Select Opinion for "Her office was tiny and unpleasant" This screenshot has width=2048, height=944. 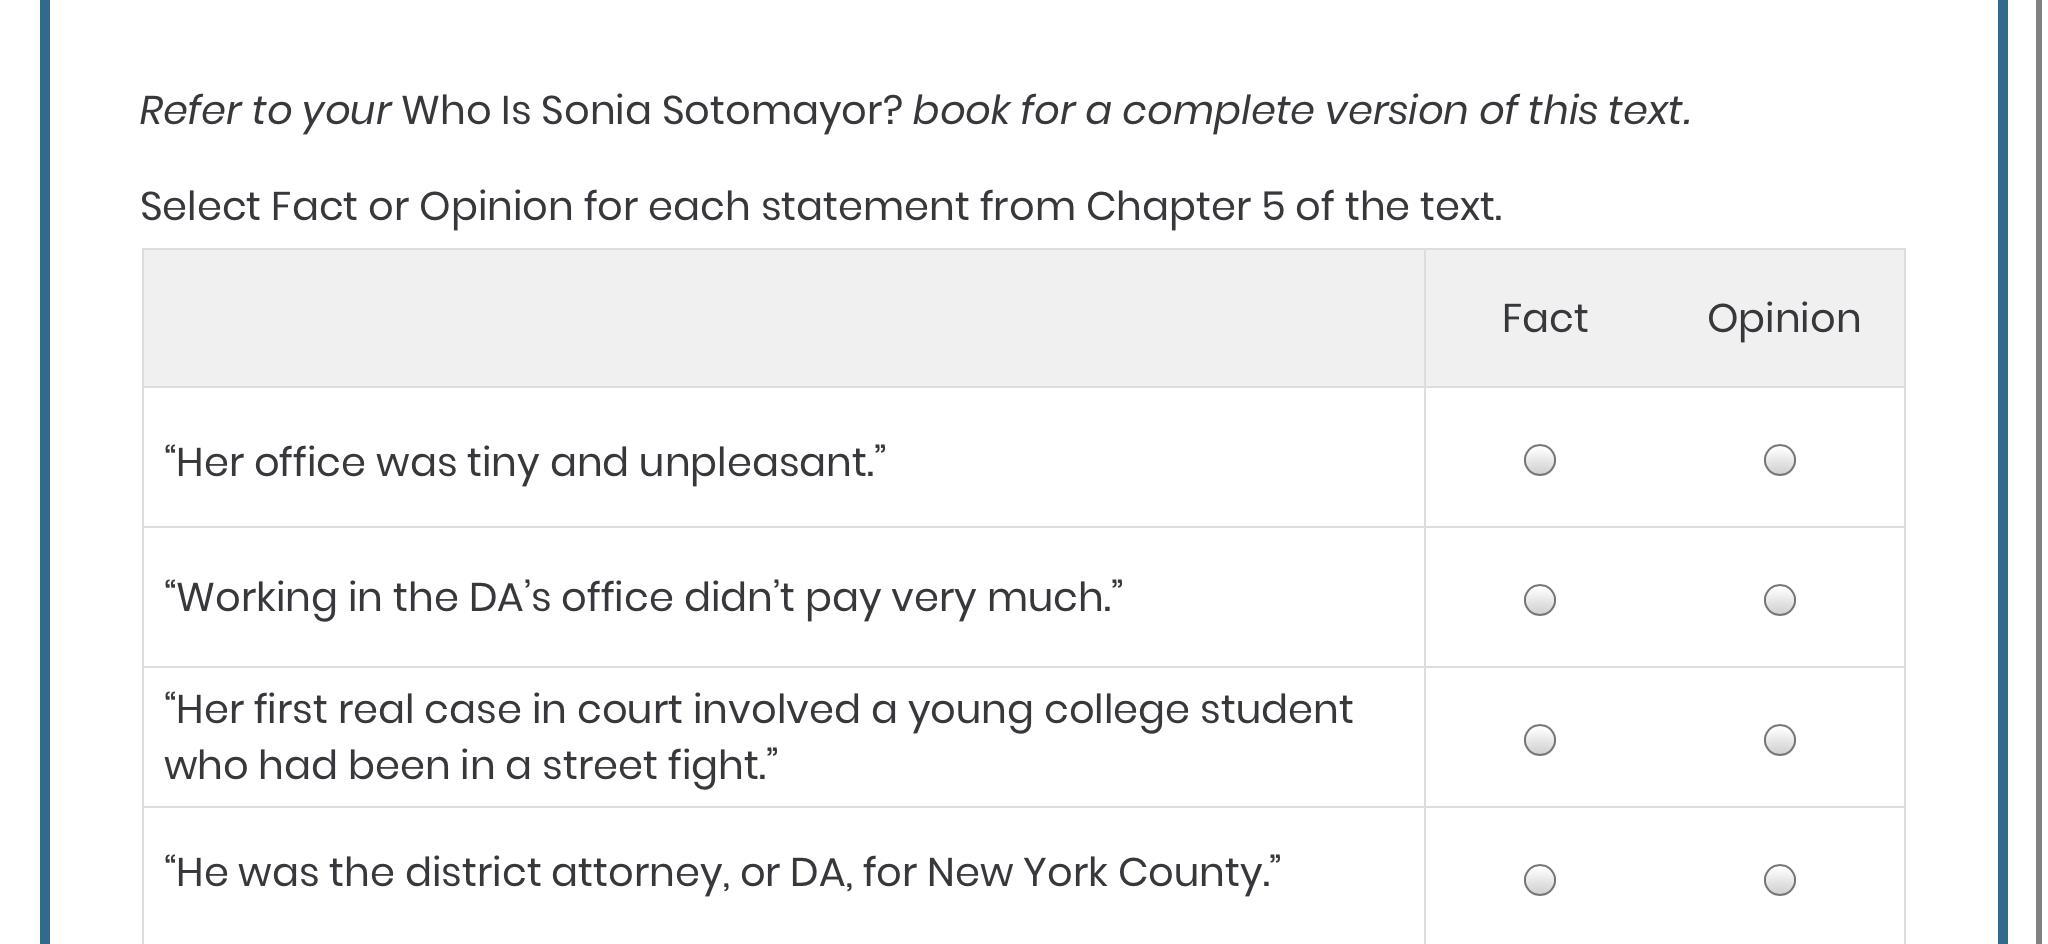[x=1779, y=460]
